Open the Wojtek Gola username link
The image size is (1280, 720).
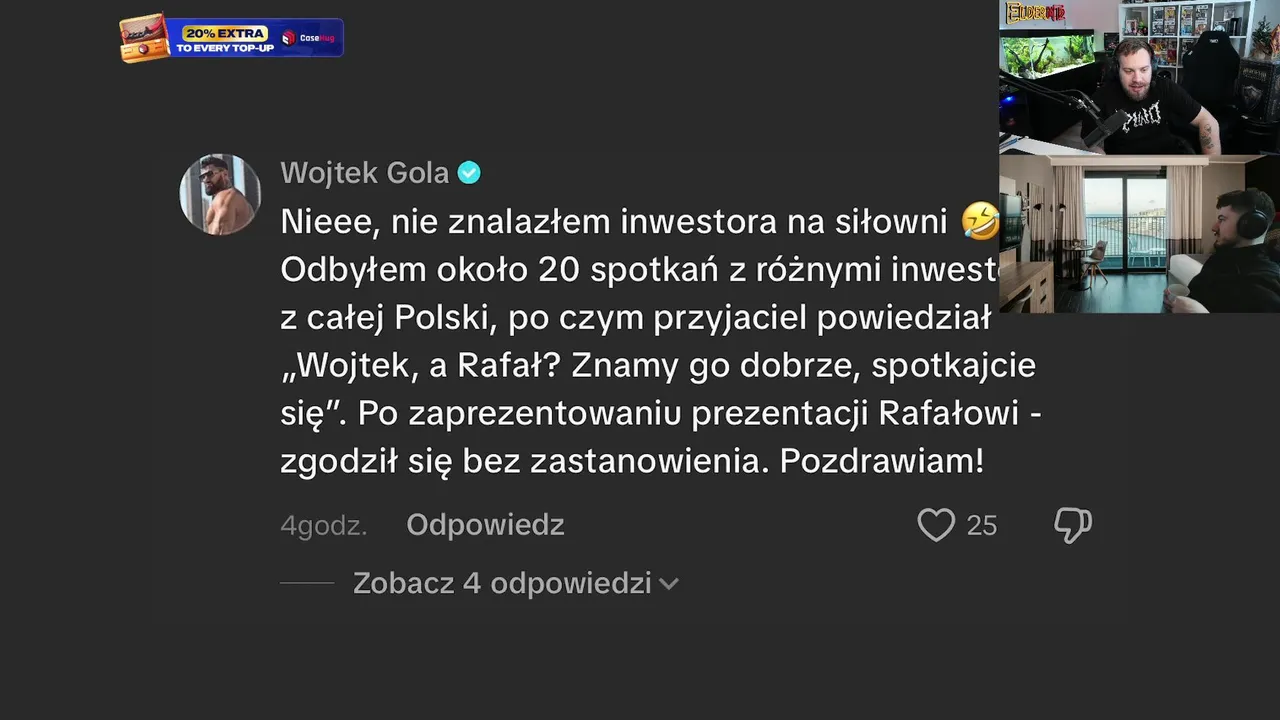(364, 173)
